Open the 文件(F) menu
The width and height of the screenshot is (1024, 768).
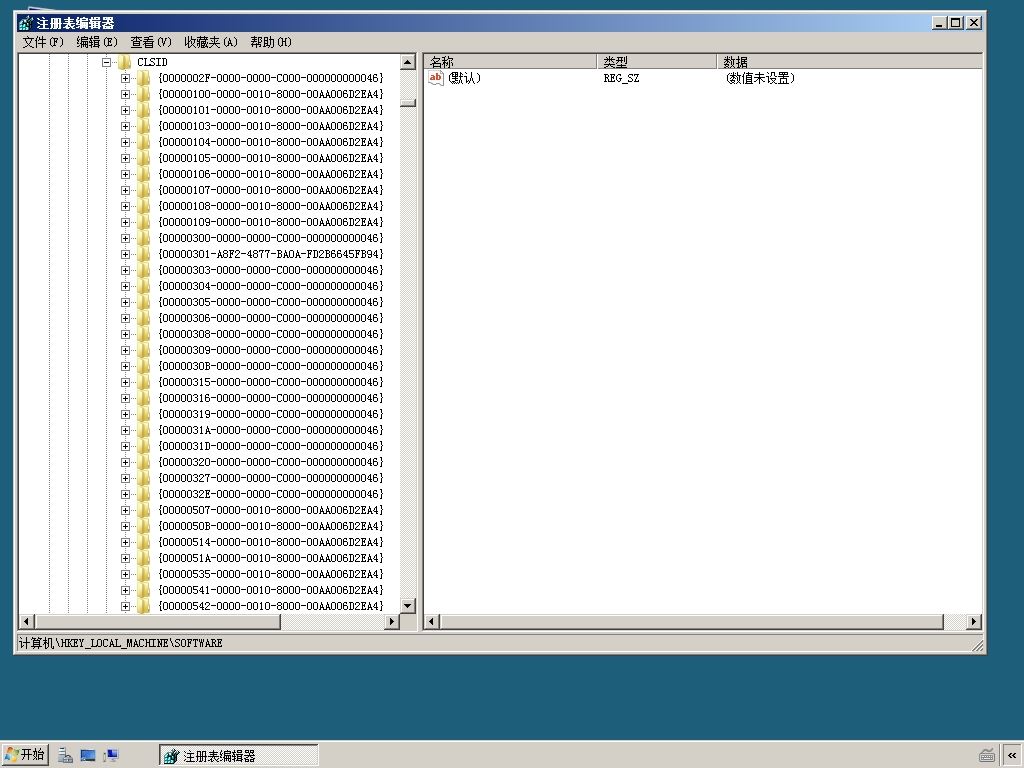42,42
